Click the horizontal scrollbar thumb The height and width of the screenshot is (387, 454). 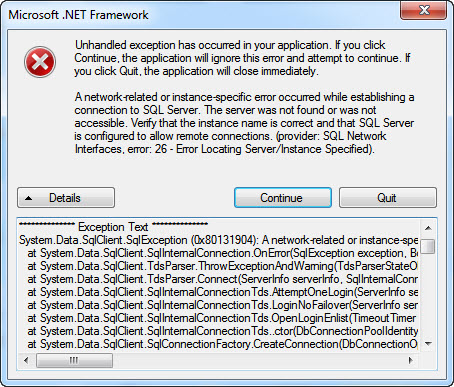(74, 360)
